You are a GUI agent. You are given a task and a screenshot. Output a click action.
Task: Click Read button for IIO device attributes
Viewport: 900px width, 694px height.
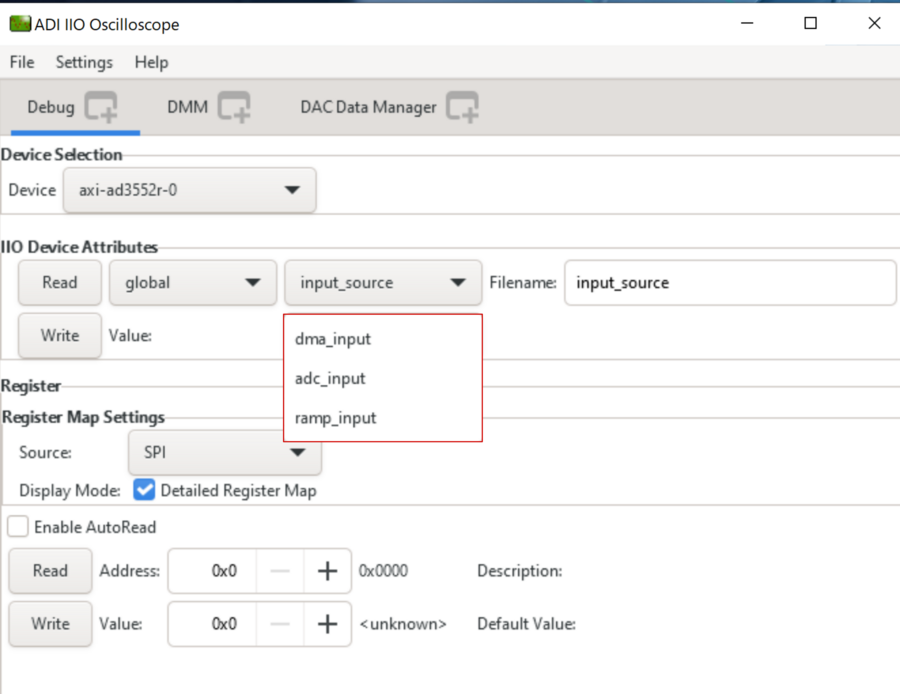60,283
